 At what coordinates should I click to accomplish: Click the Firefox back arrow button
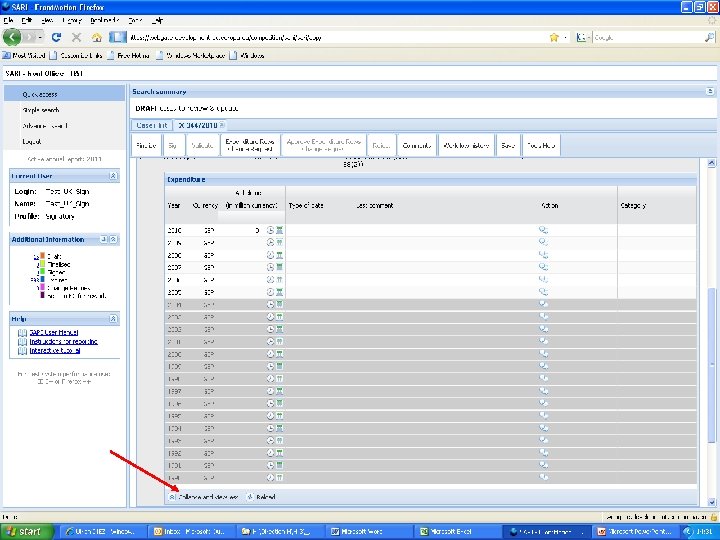(14, 37)
